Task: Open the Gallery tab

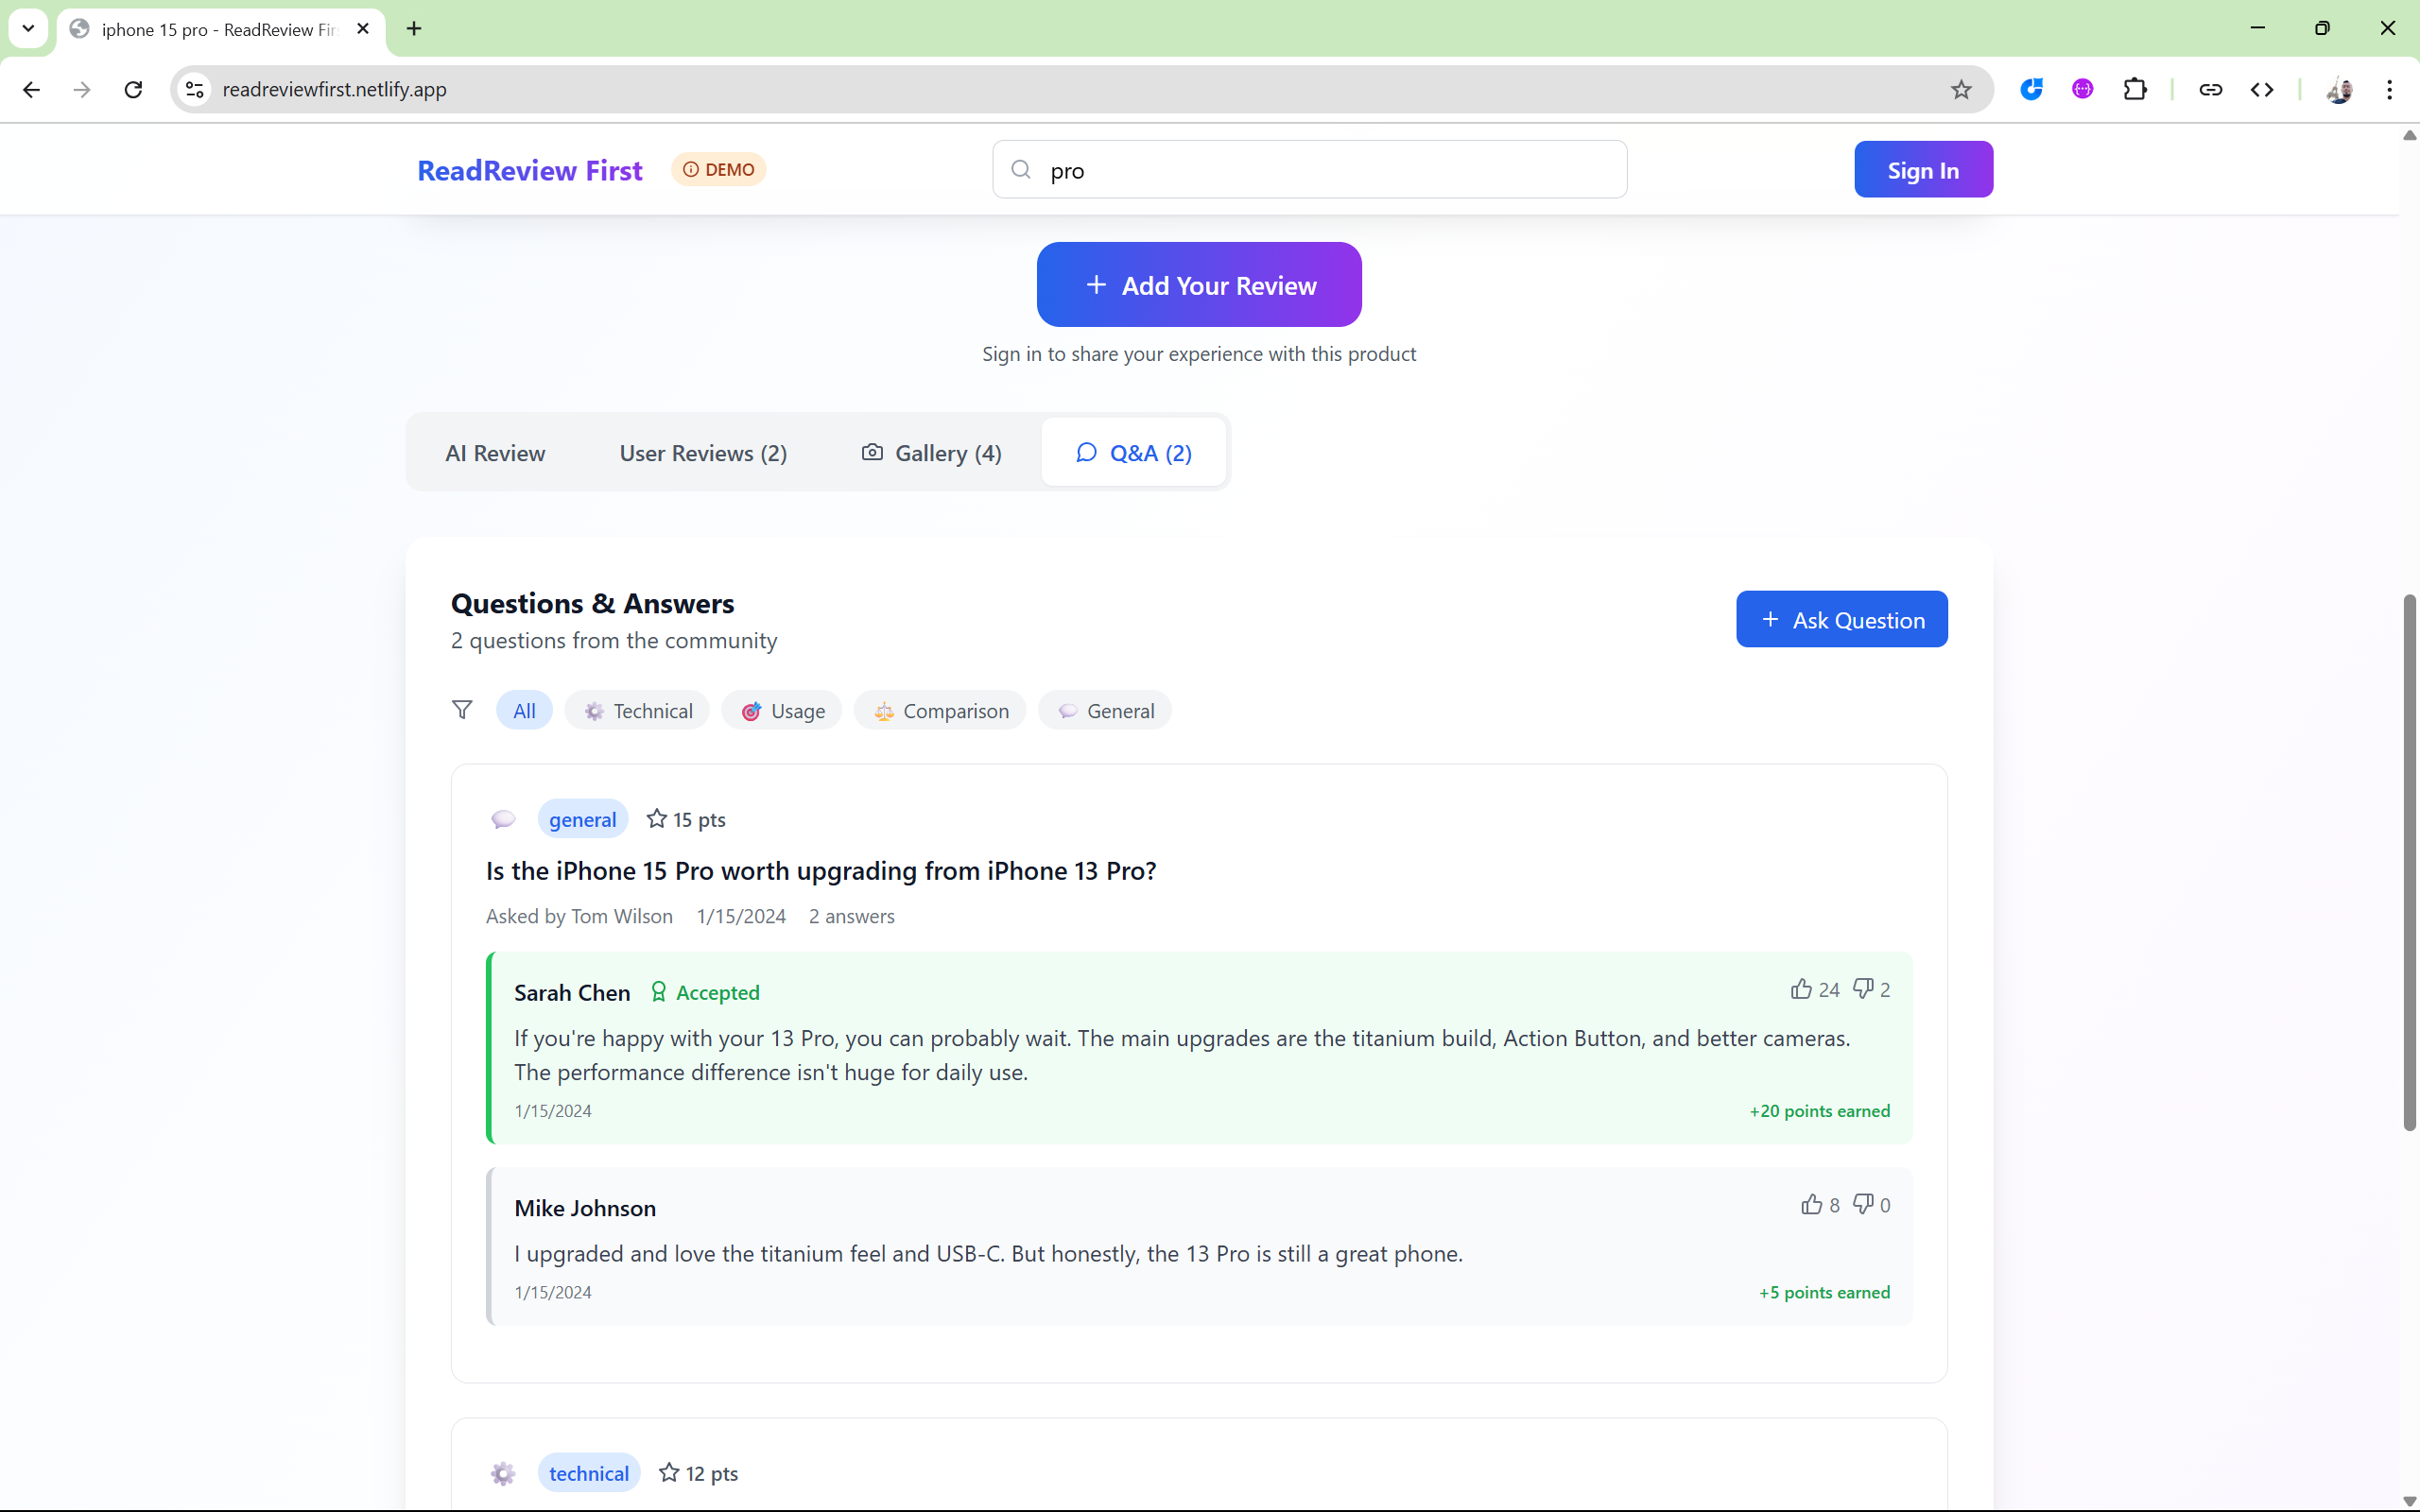Action: tap(931, 453)
